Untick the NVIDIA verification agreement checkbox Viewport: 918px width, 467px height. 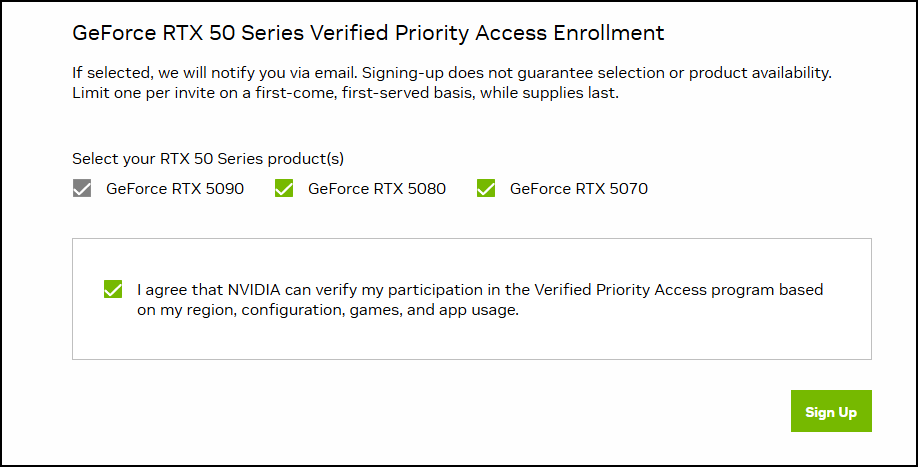[x=112, y=290]
